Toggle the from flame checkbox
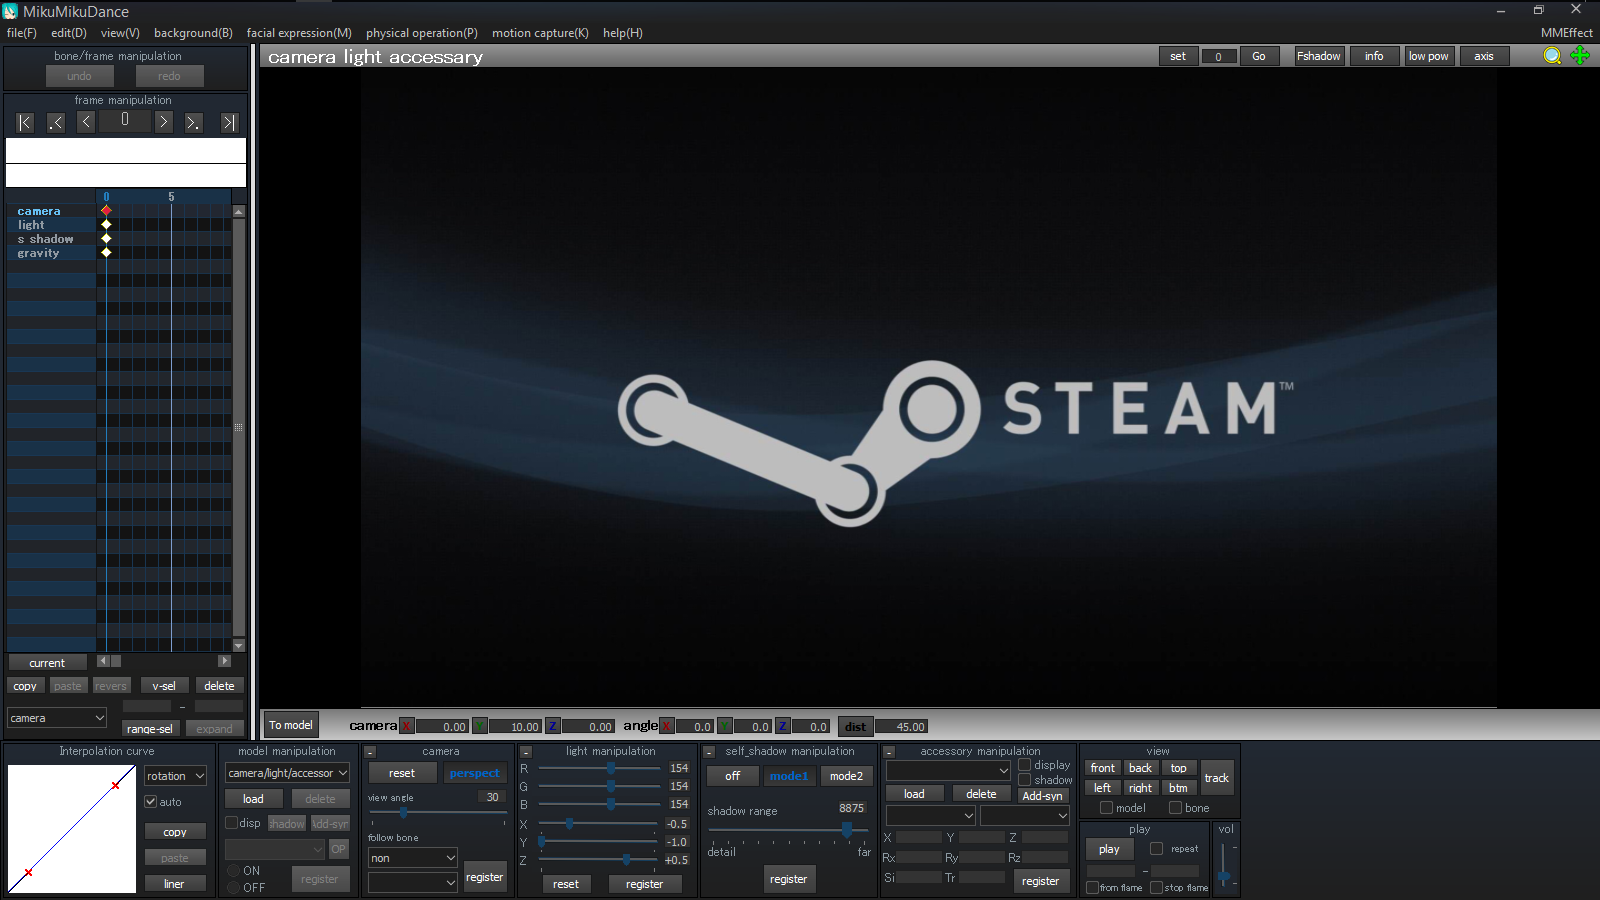This screenshot has width=1600, height=900. (1092, 888)
